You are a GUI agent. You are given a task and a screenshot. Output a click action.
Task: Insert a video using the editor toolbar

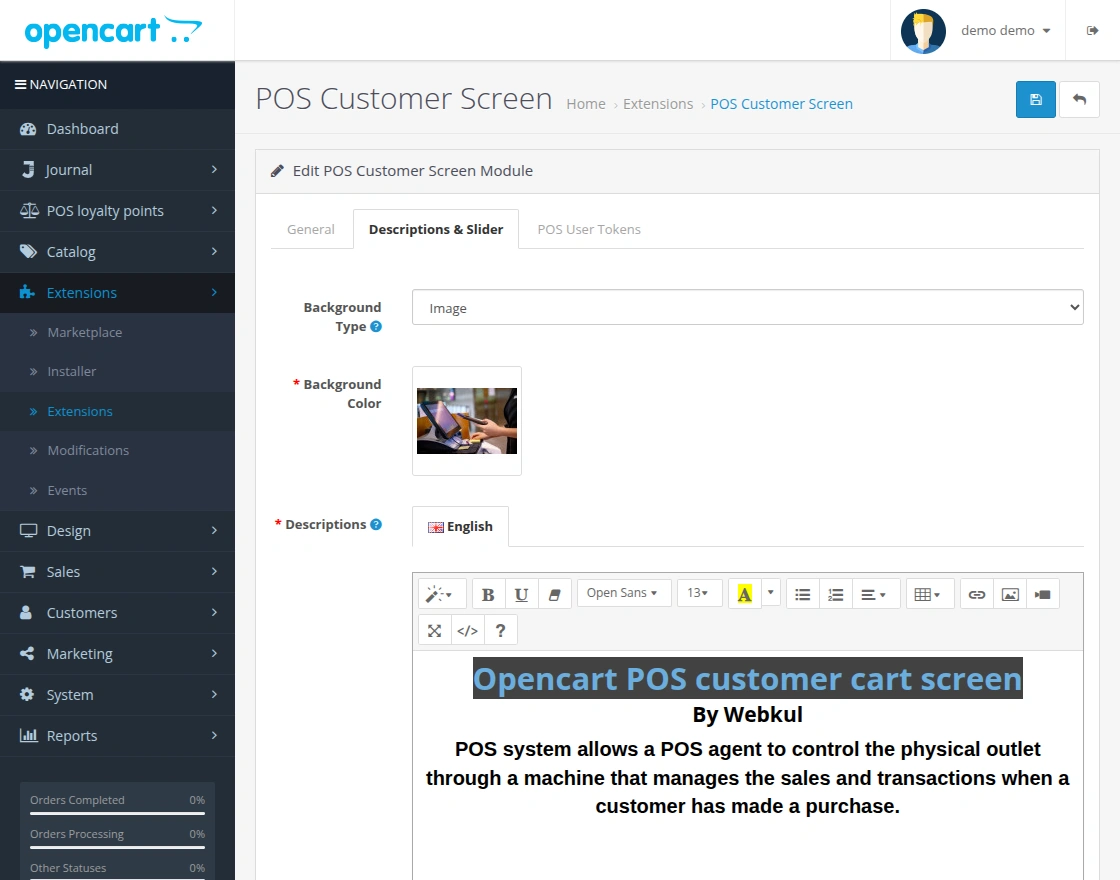pos(1043,593)
